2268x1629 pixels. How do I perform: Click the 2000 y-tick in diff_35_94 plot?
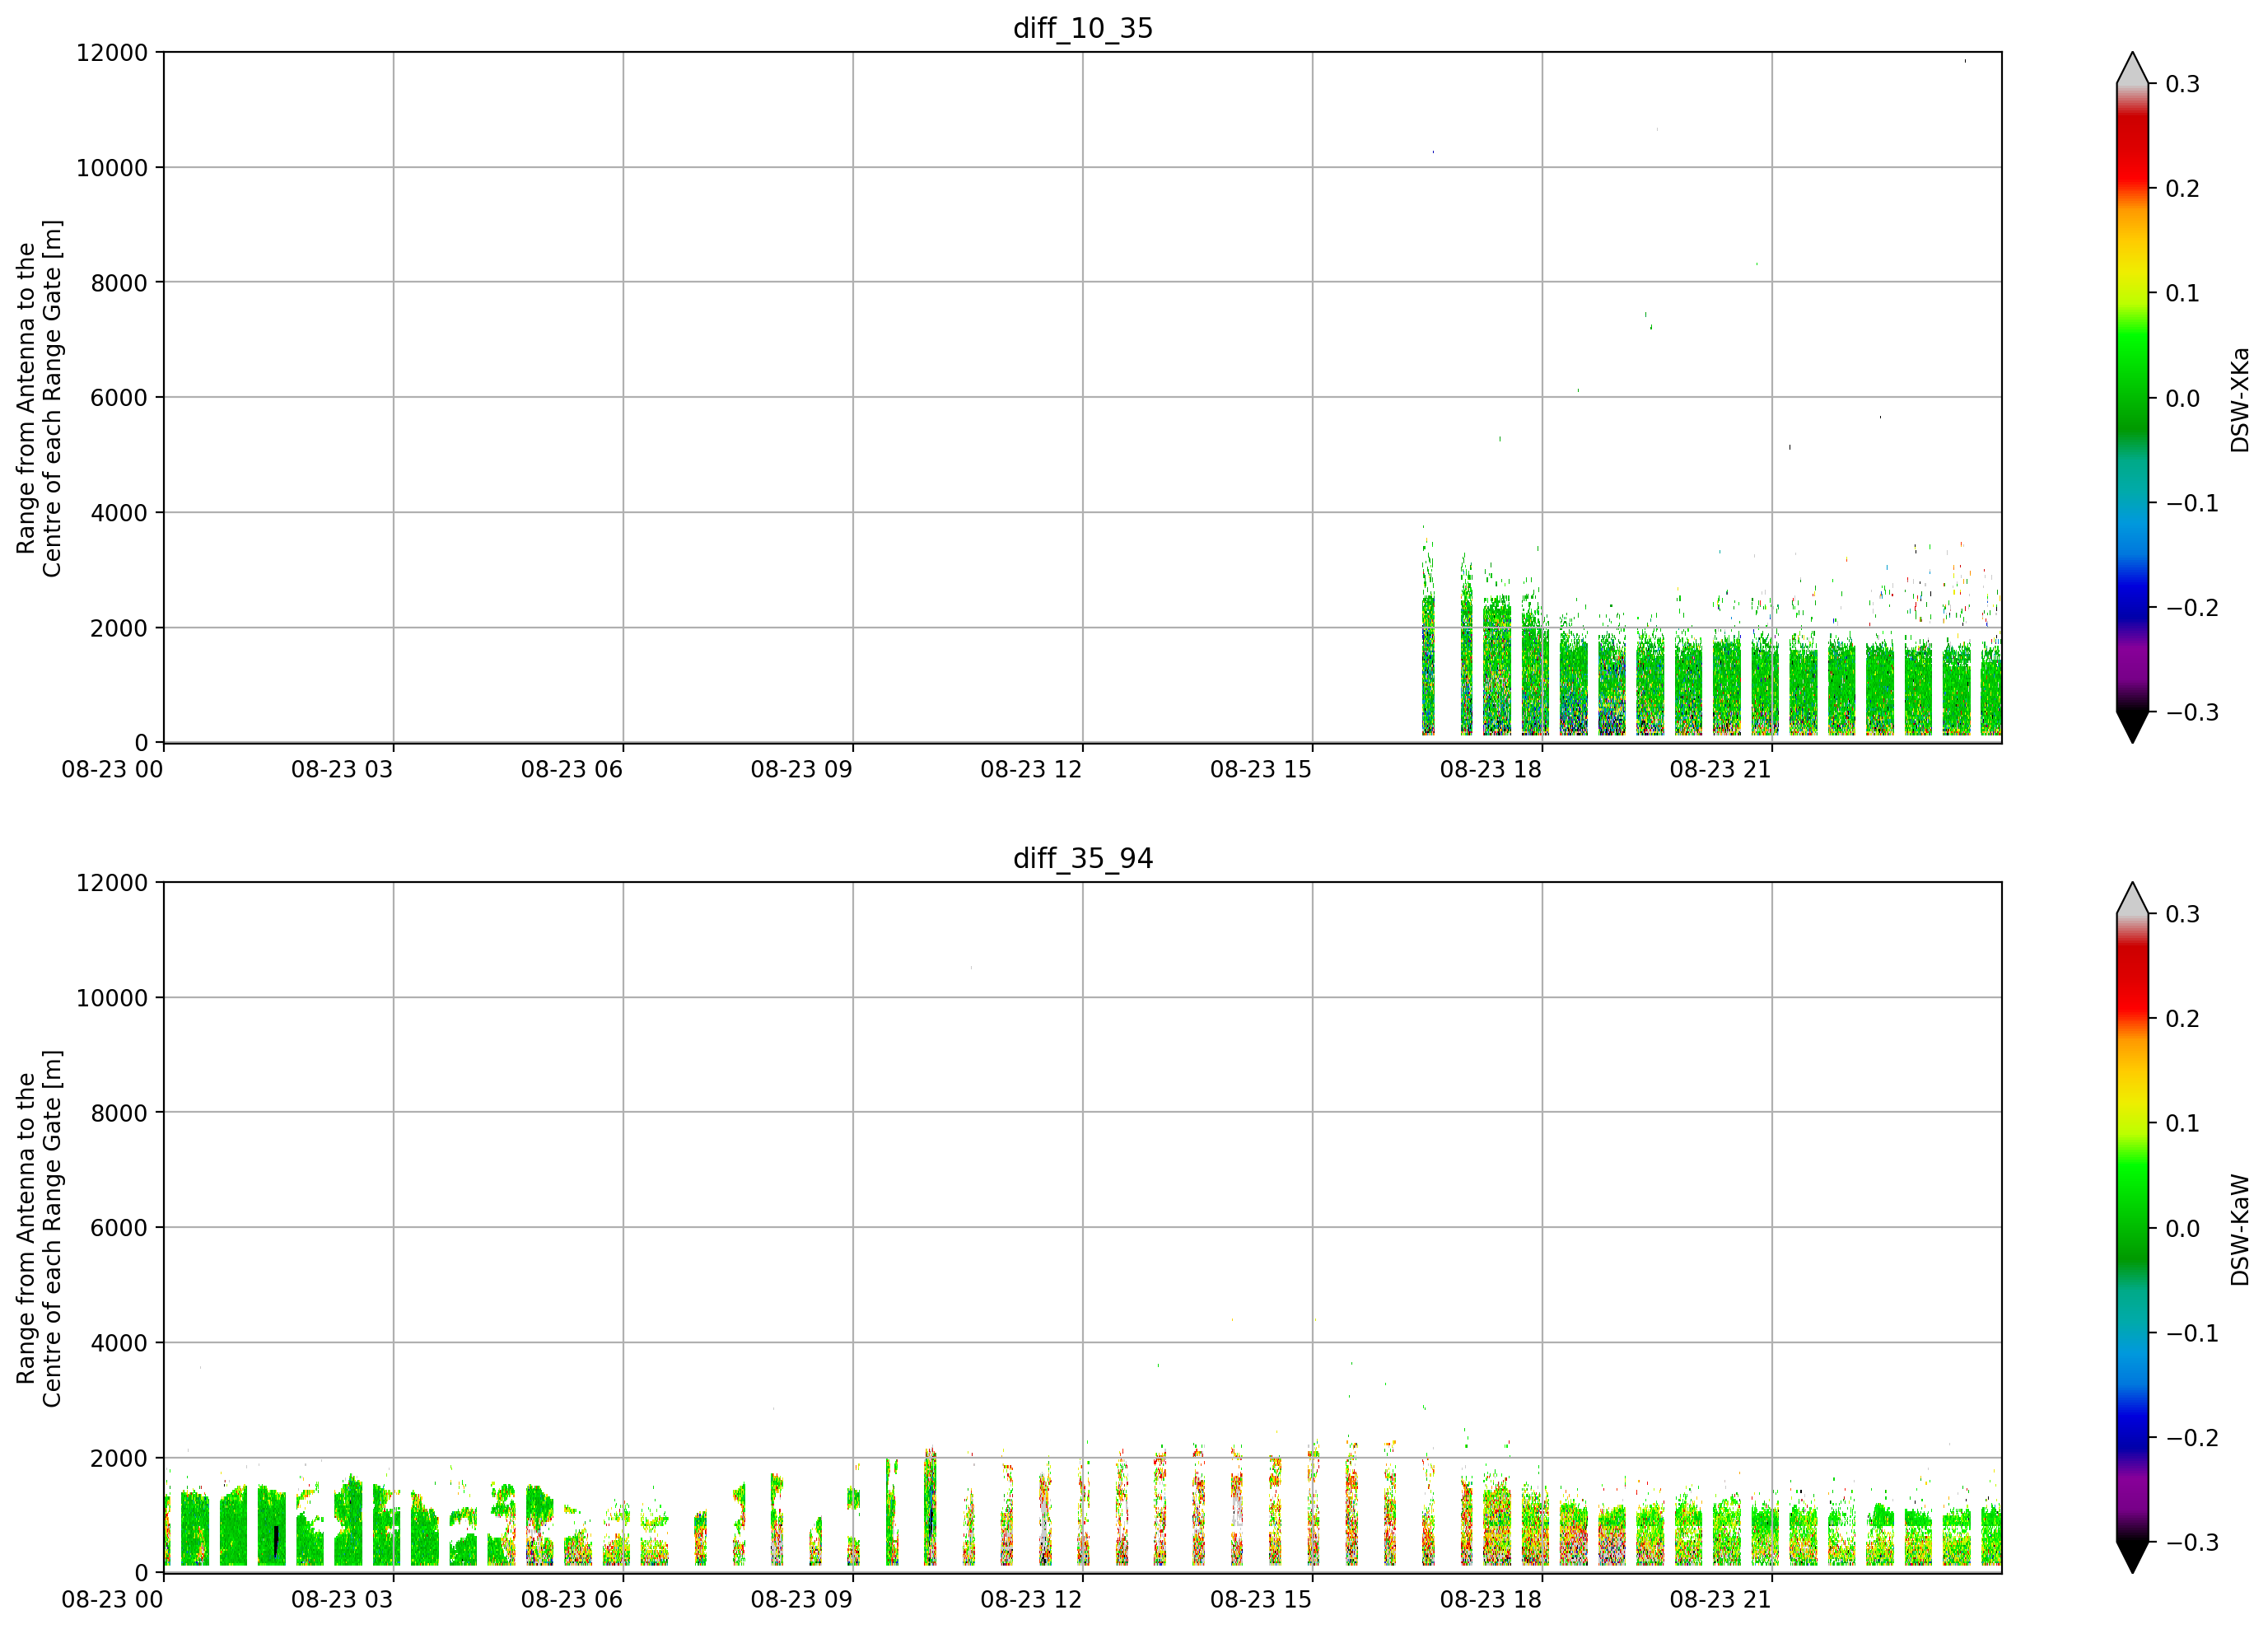pos(119,1458)
